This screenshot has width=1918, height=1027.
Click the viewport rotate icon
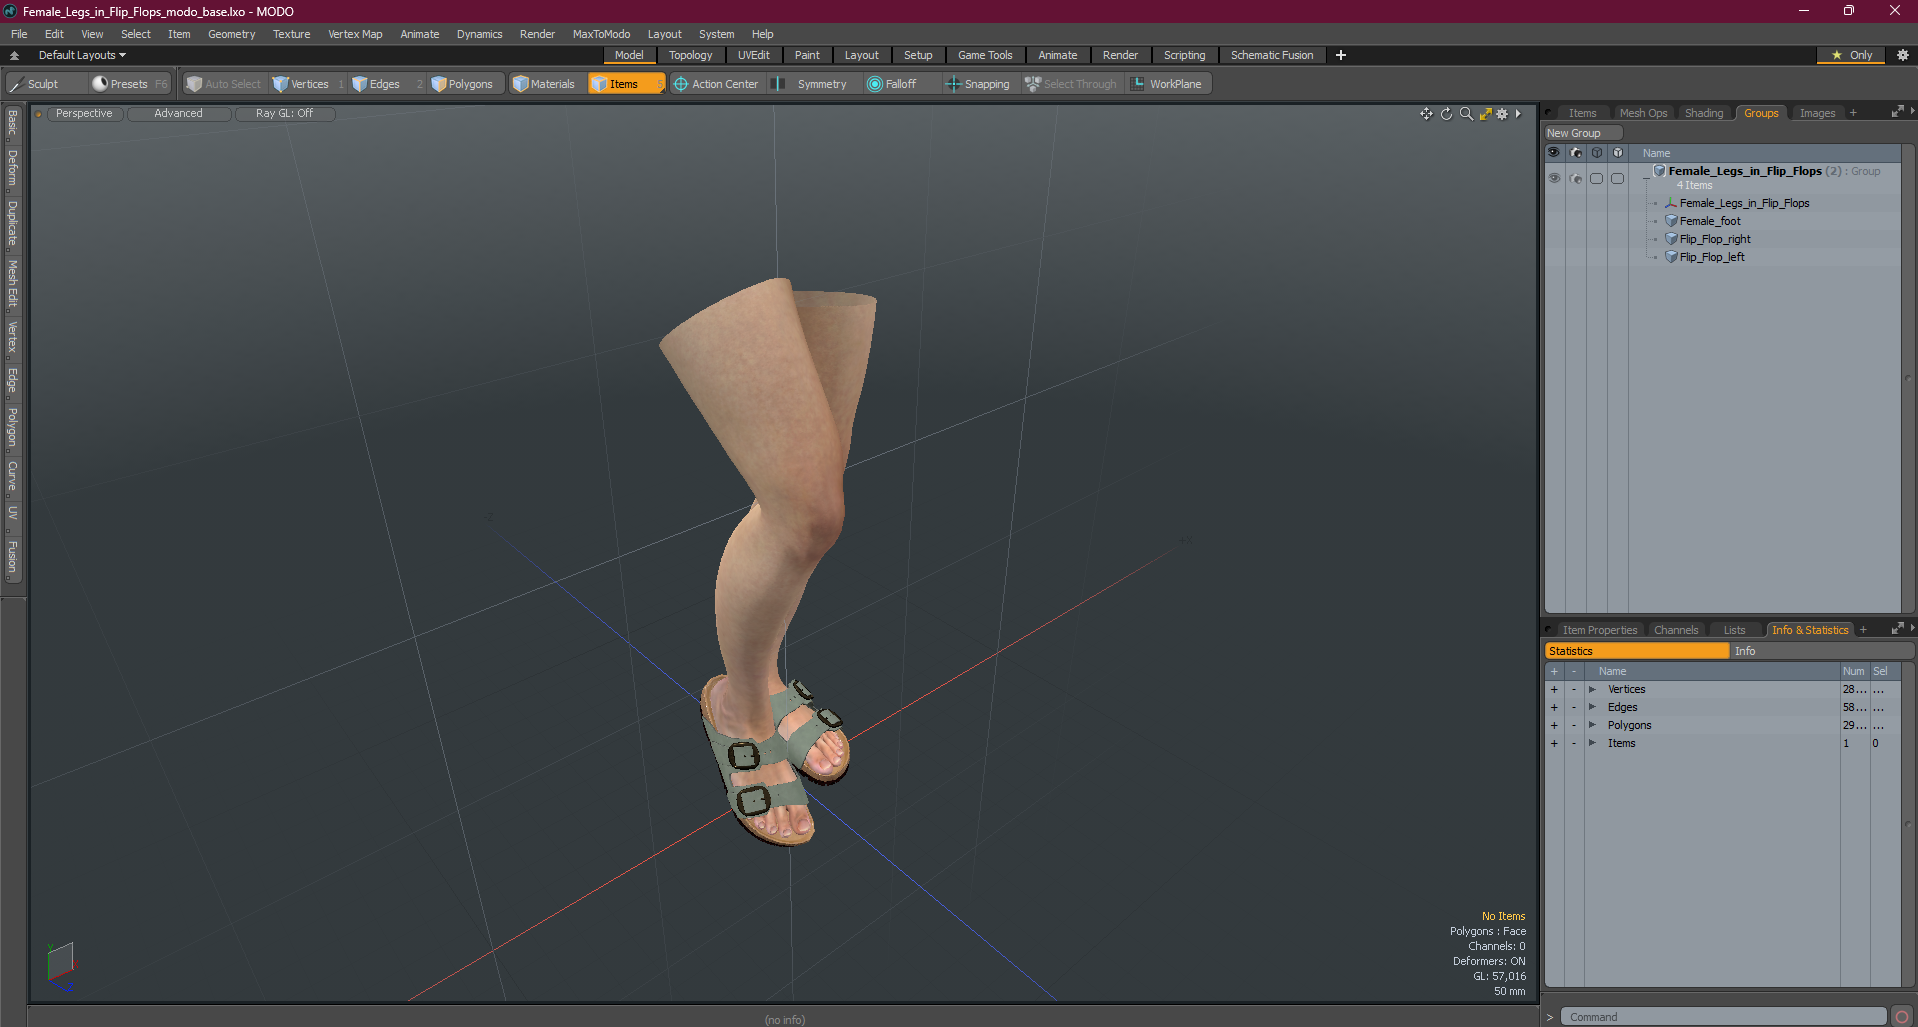pyautogui.click(x=1446, y=114)
